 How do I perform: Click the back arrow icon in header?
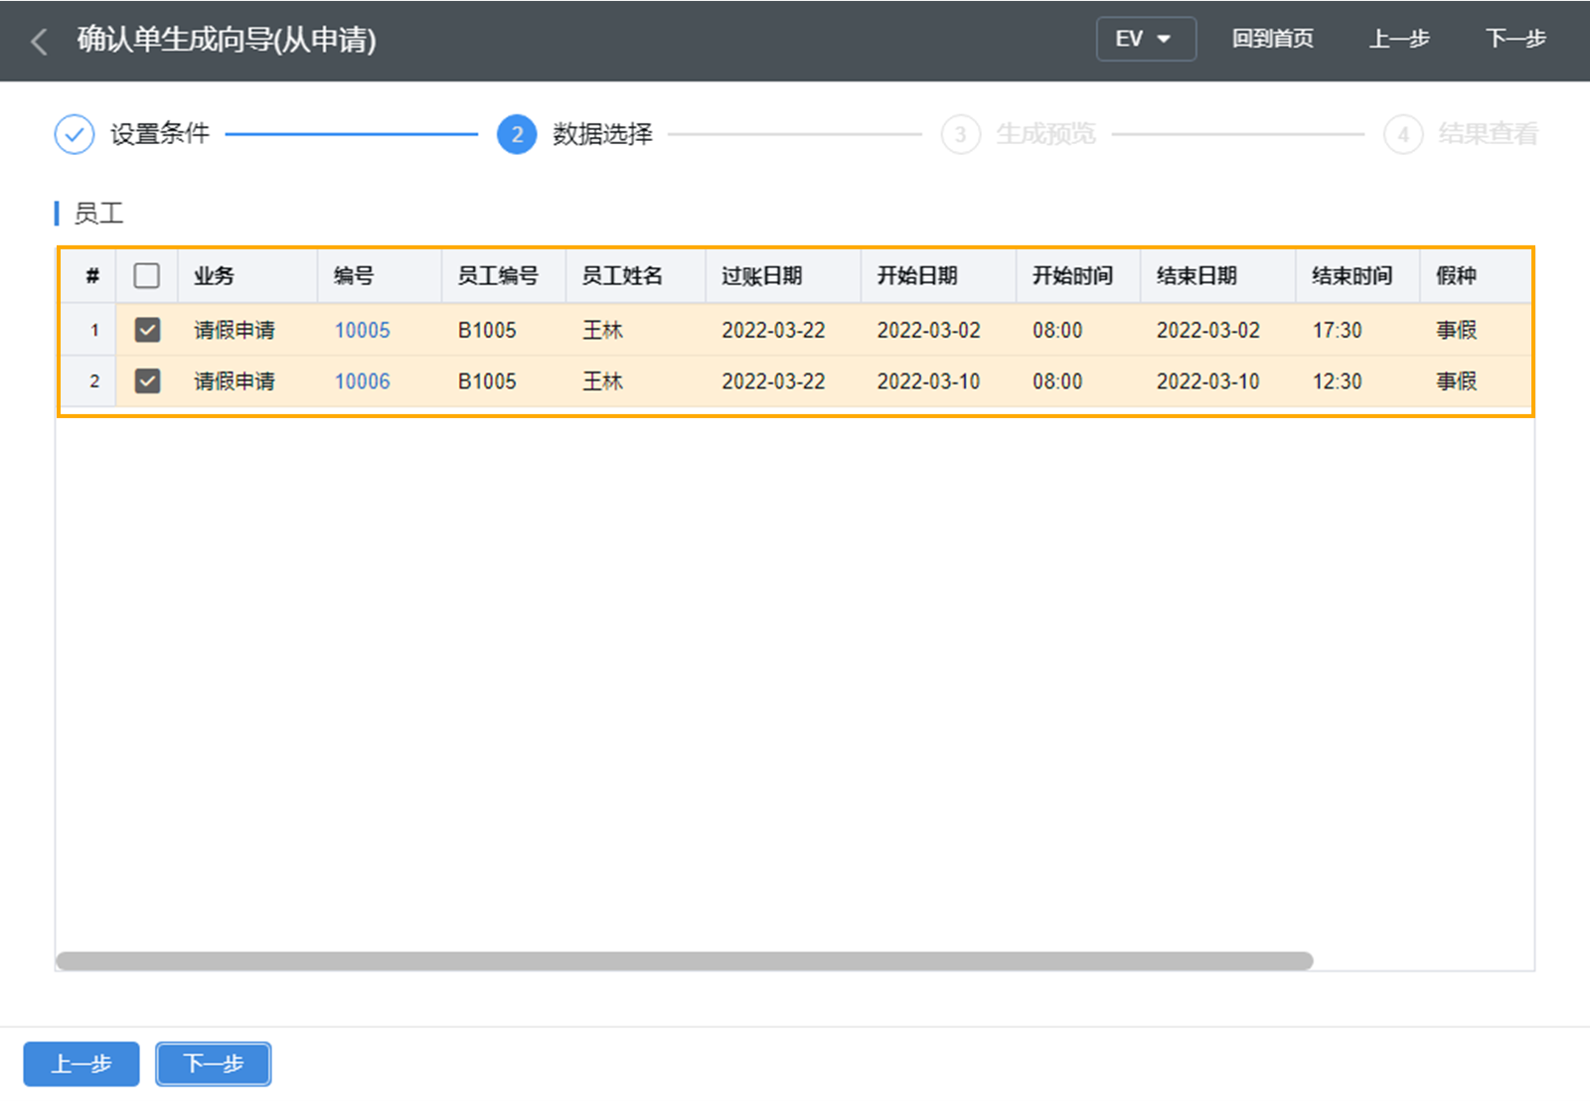pyautogui.click(x=40, y=41)
